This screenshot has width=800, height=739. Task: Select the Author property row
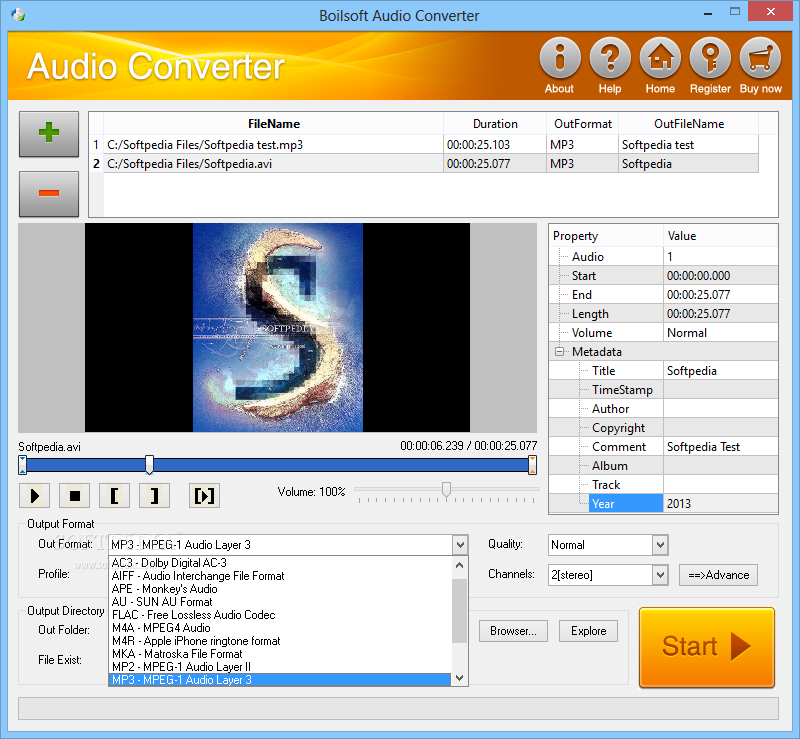click(663, 409)
